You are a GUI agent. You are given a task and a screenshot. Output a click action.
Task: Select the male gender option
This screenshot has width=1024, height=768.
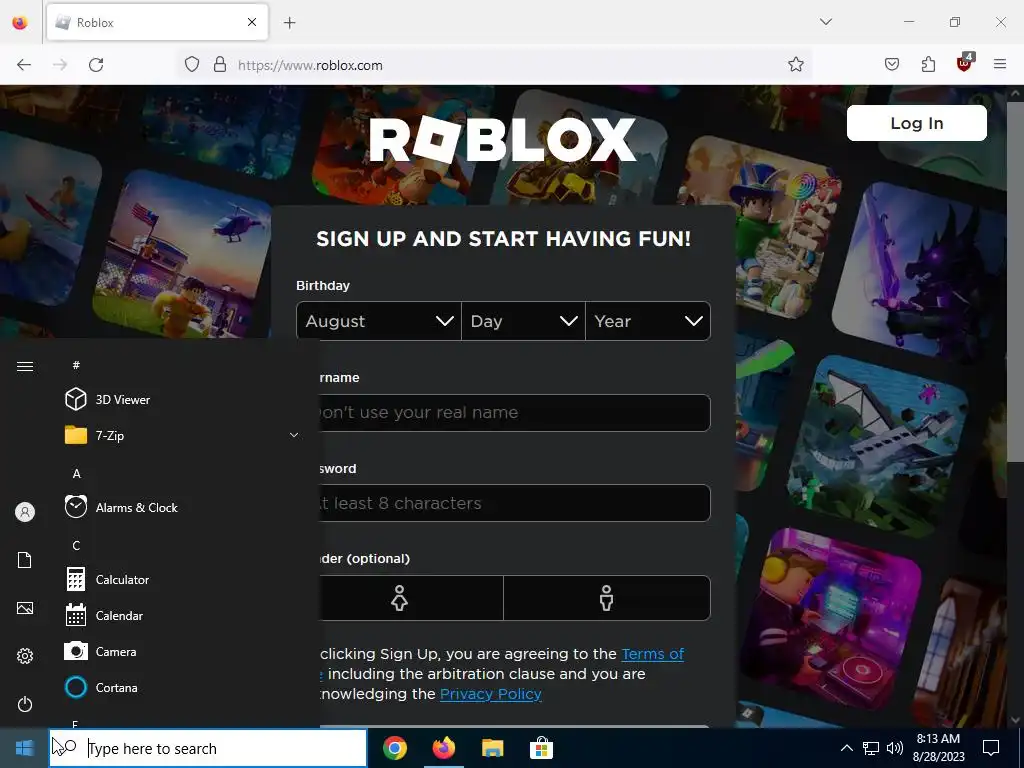coord(607,598)
